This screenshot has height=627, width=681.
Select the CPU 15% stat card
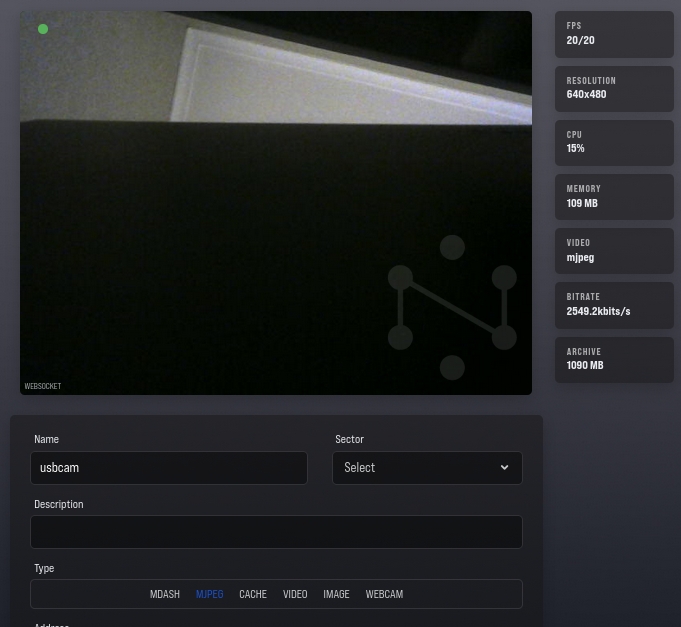coord(614,142)
